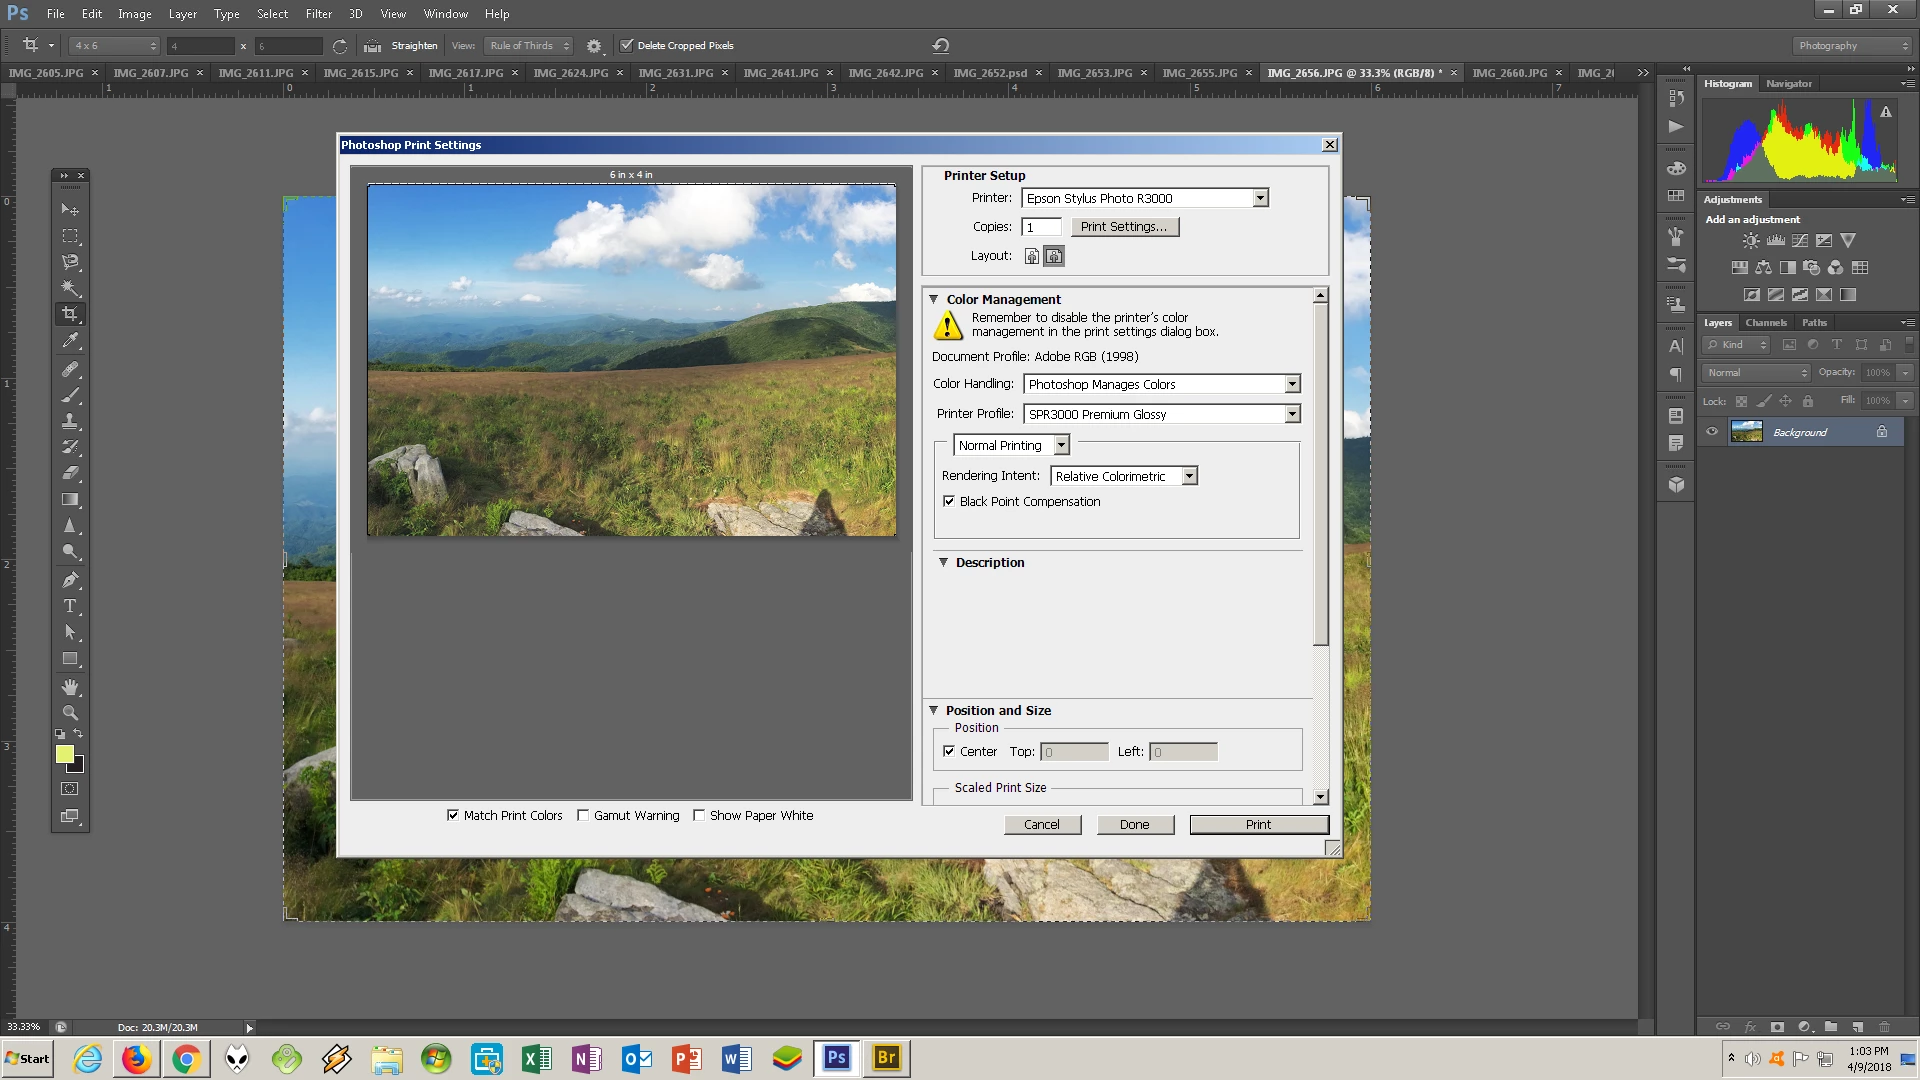Select the Crop tool in toolbar
Image resolution: width=1920 pixels, height=1080 pixels.
click(x=70, y=314)
